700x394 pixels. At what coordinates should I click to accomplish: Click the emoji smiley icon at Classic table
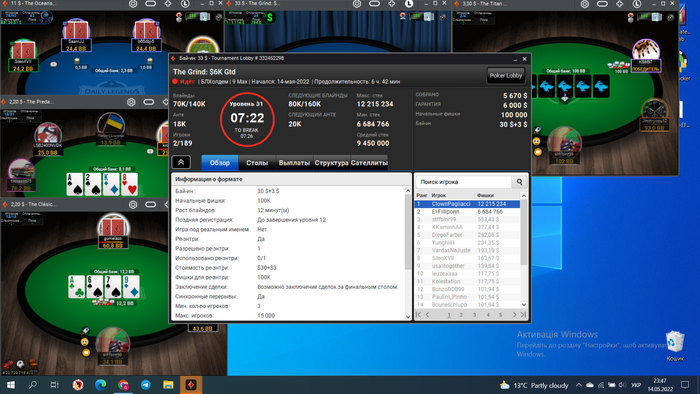(84, 342)
